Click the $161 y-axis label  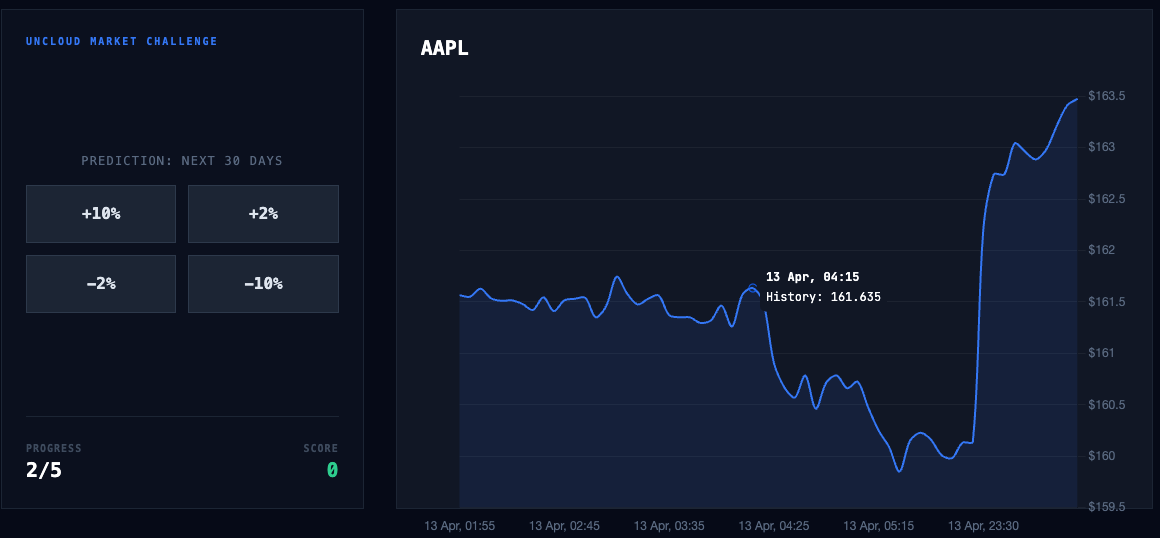(x=1102, y=353)
